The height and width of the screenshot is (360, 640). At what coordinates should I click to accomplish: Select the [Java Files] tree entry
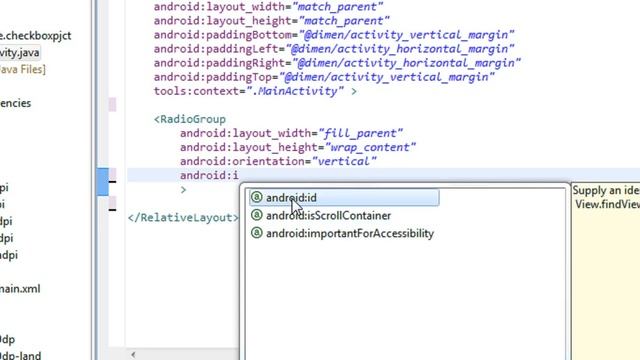22,69
